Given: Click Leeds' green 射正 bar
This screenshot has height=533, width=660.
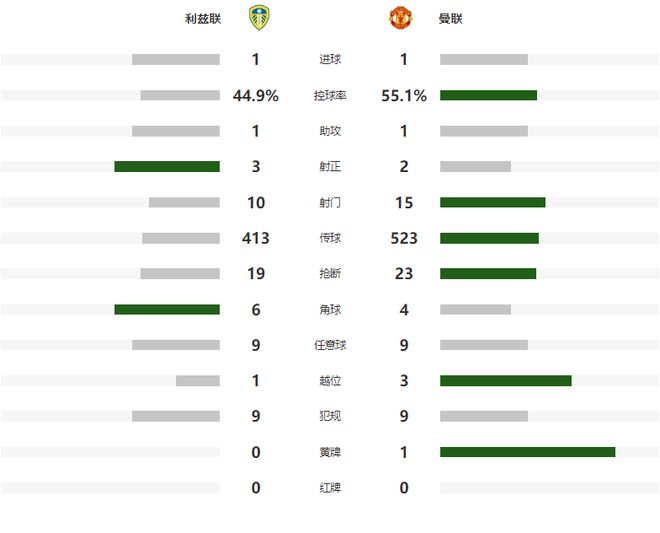Looking at the screenshot, I should 167,167.
